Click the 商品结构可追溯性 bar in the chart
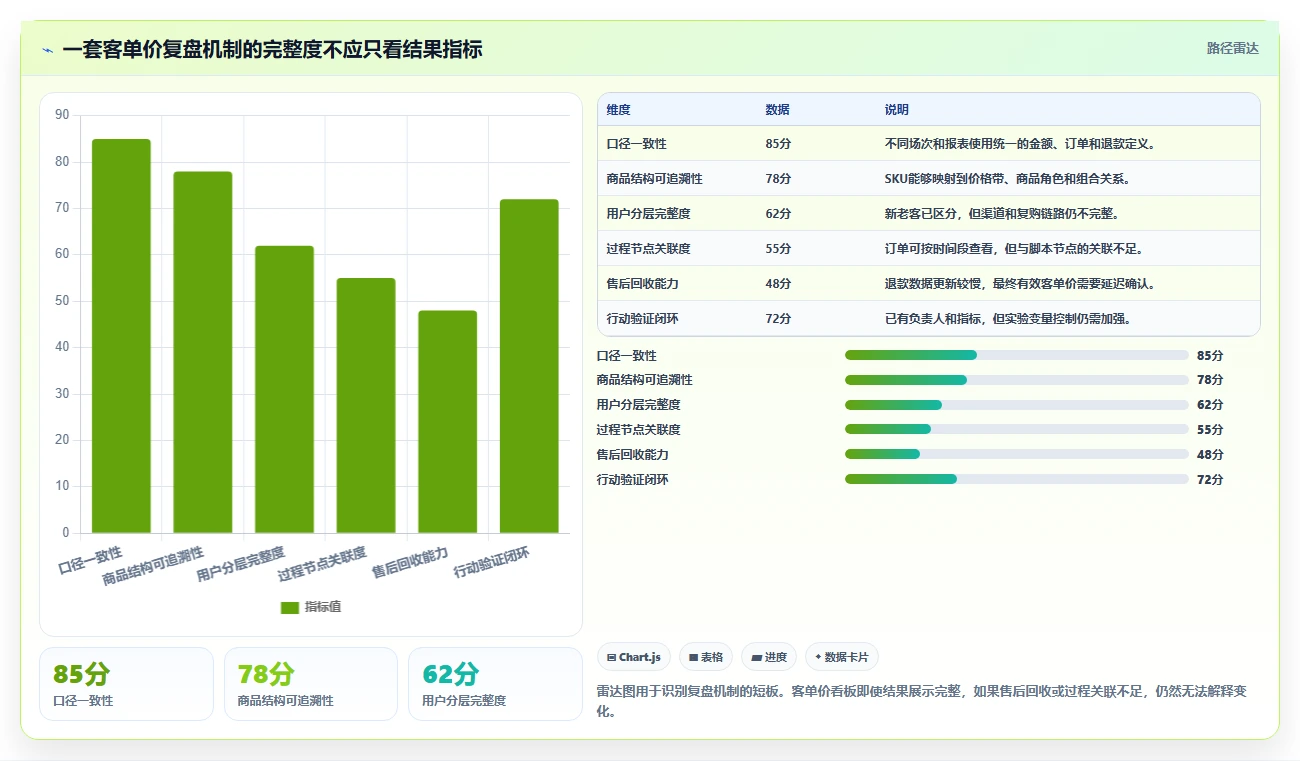This screenshot has width=1300, height=761. [x=203, y=352]
